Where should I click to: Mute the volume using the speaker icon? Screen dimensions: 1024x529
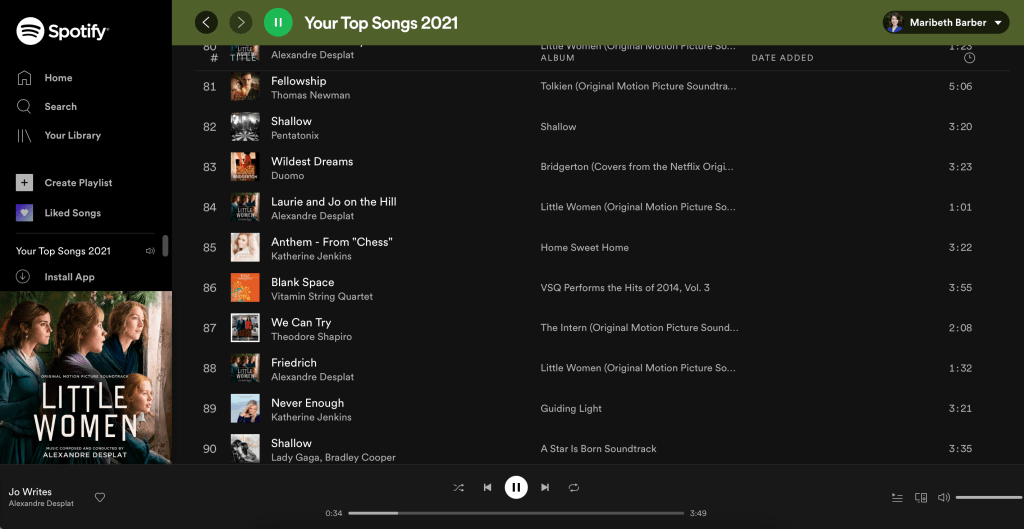(943, 497)
